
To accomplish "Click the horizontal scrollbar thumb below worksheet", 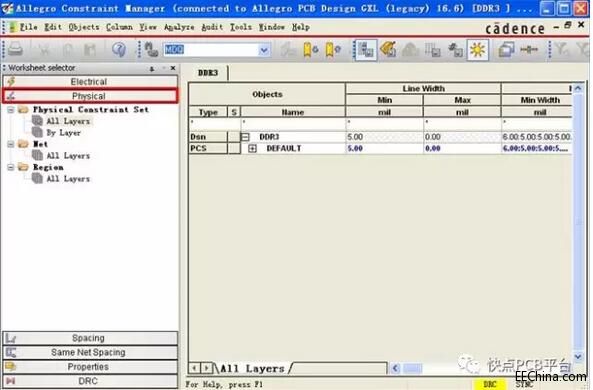I will pyautogui.click(x=413, y=368).
